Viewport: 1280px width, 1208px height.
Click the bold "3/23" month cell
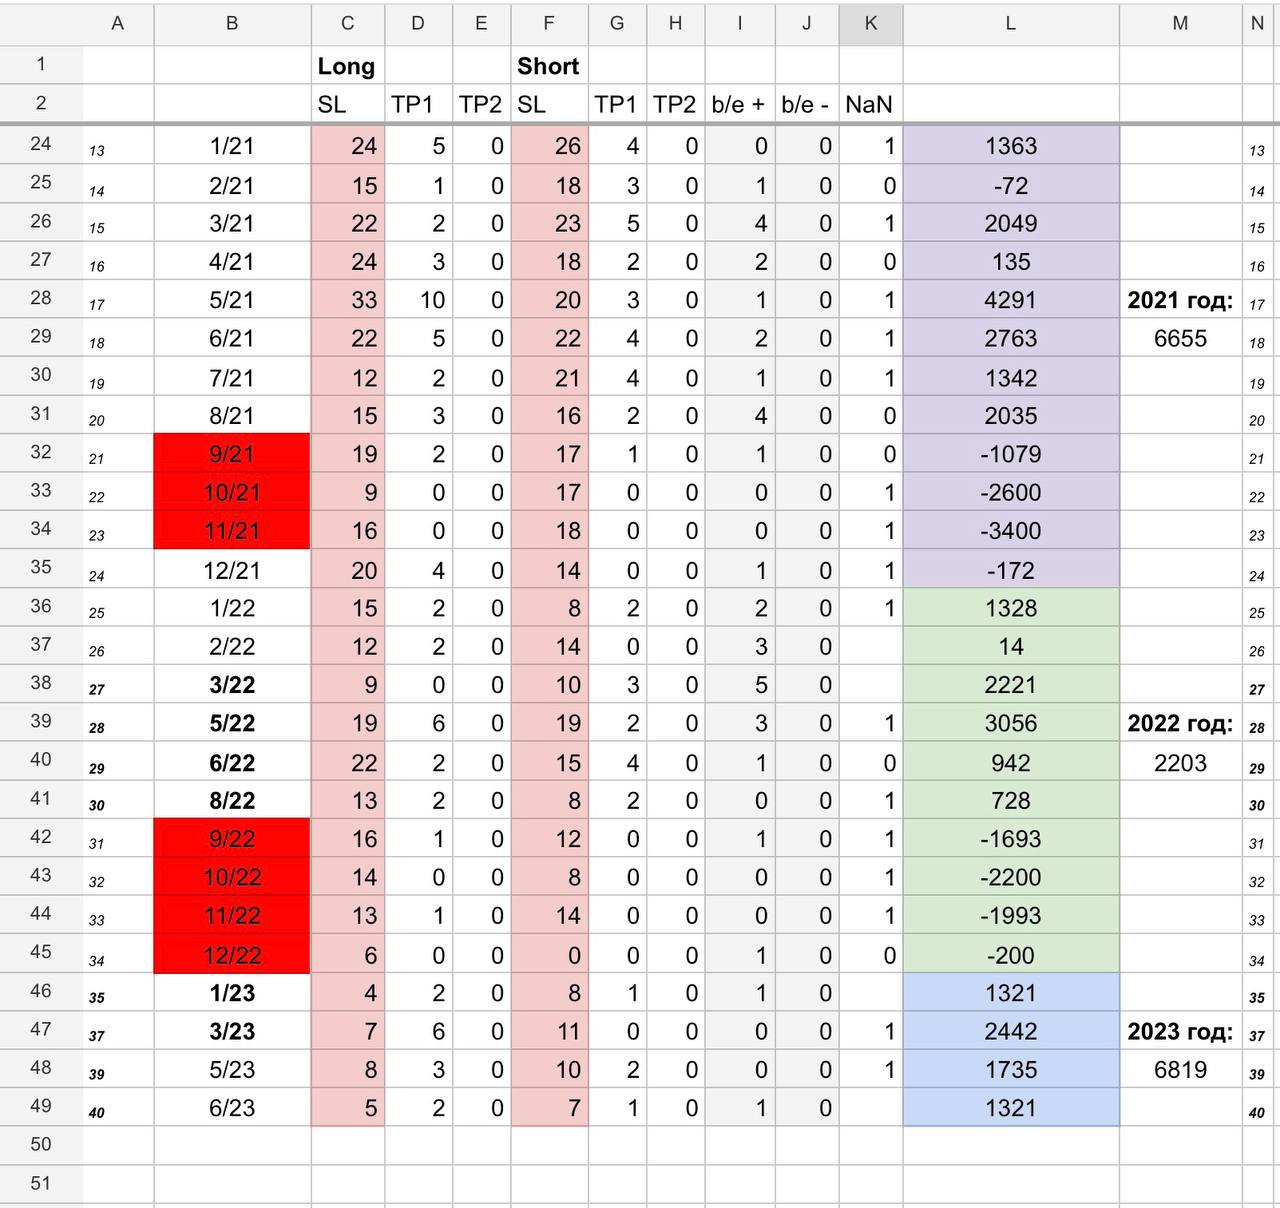coord(232,1031)
